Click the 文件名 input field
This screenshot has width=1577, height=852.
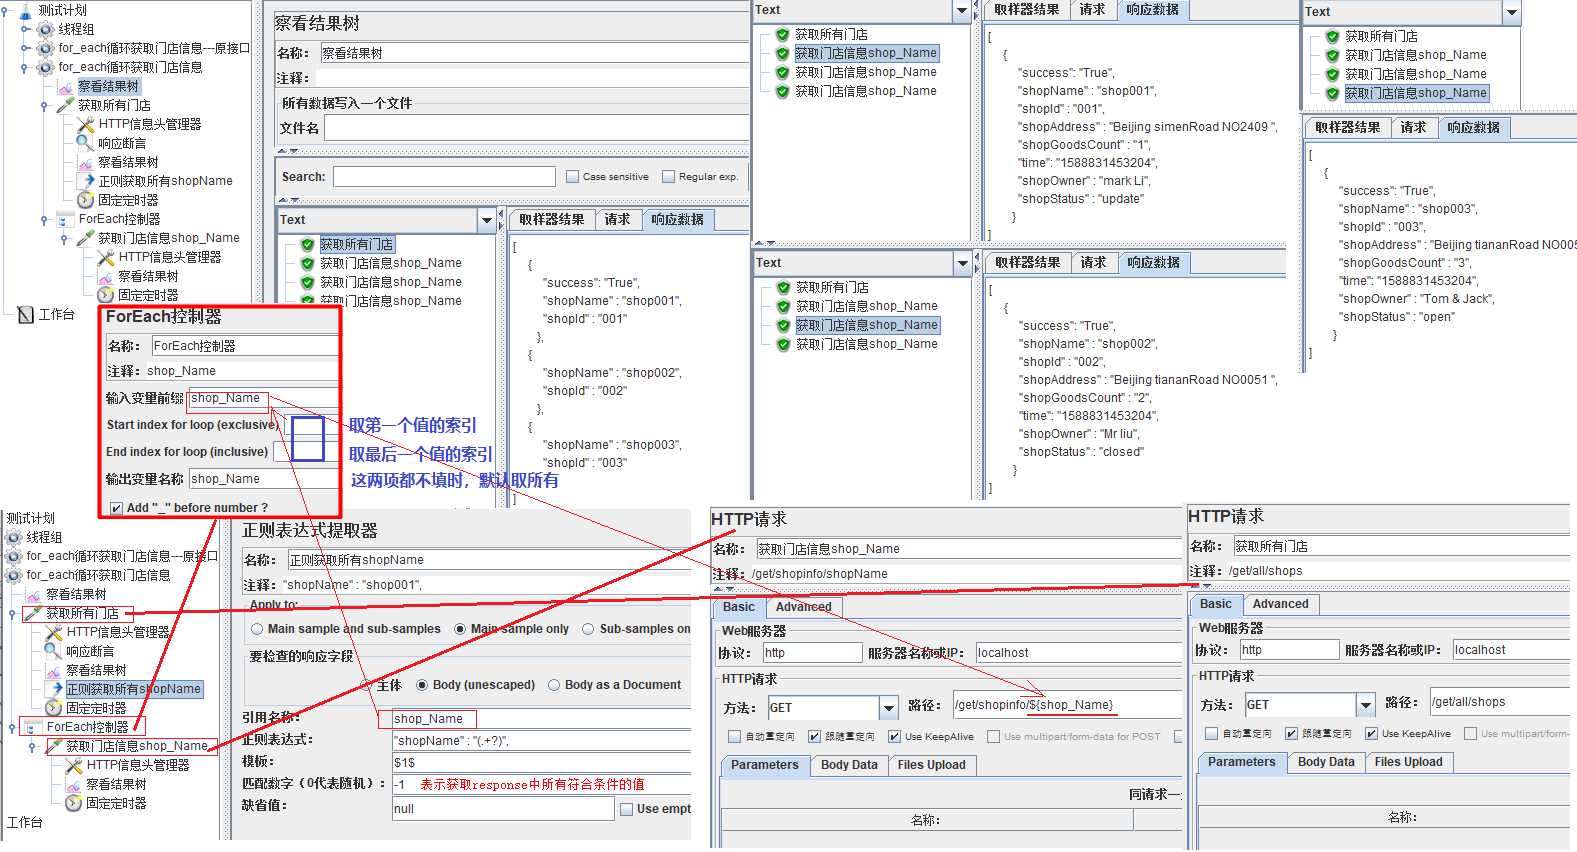[536, 128]
